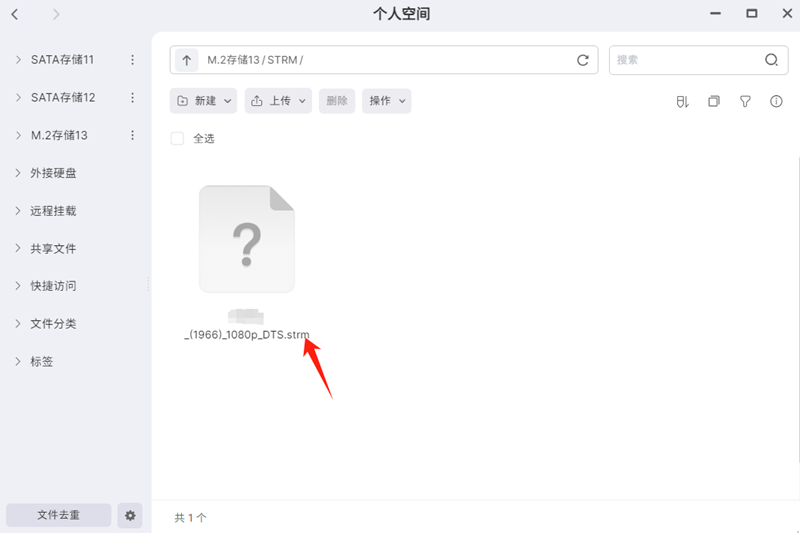Image resolution: width=800 pixels, height=533 pixels.
Task: Open more options for SATA存储11
Action: (133, 60)
